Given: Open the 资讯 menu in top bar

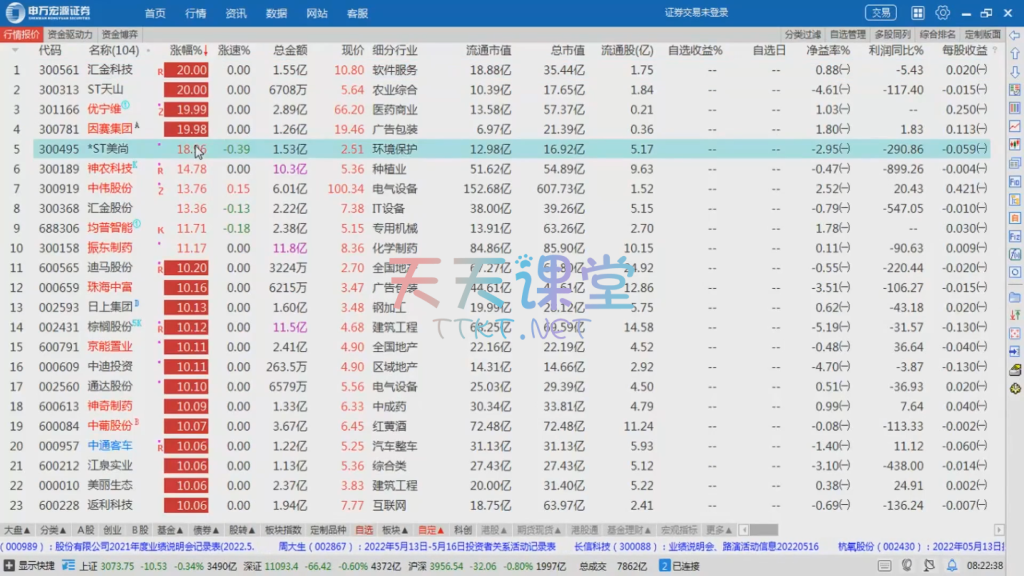Looking at the screenshot, I should (236, 13).
